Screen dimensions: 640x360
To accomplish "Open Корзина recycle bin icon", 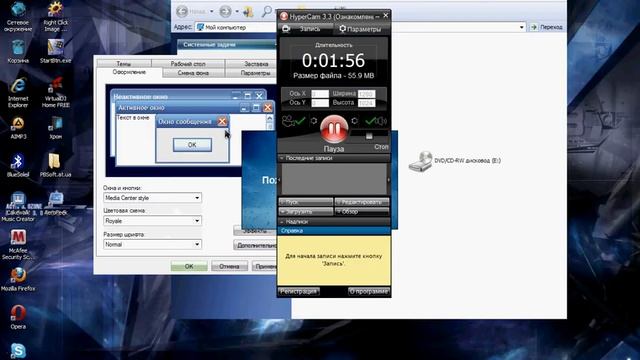I will click(18, 52).
